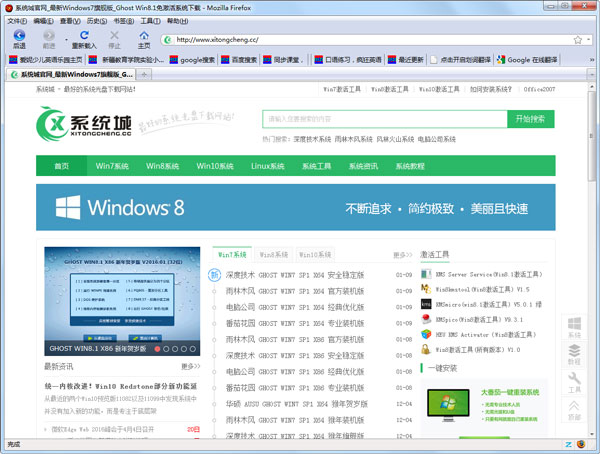The image size is (600, 454).
Task: Switch to the Win8系统 list tab
Action: [274, 254]
